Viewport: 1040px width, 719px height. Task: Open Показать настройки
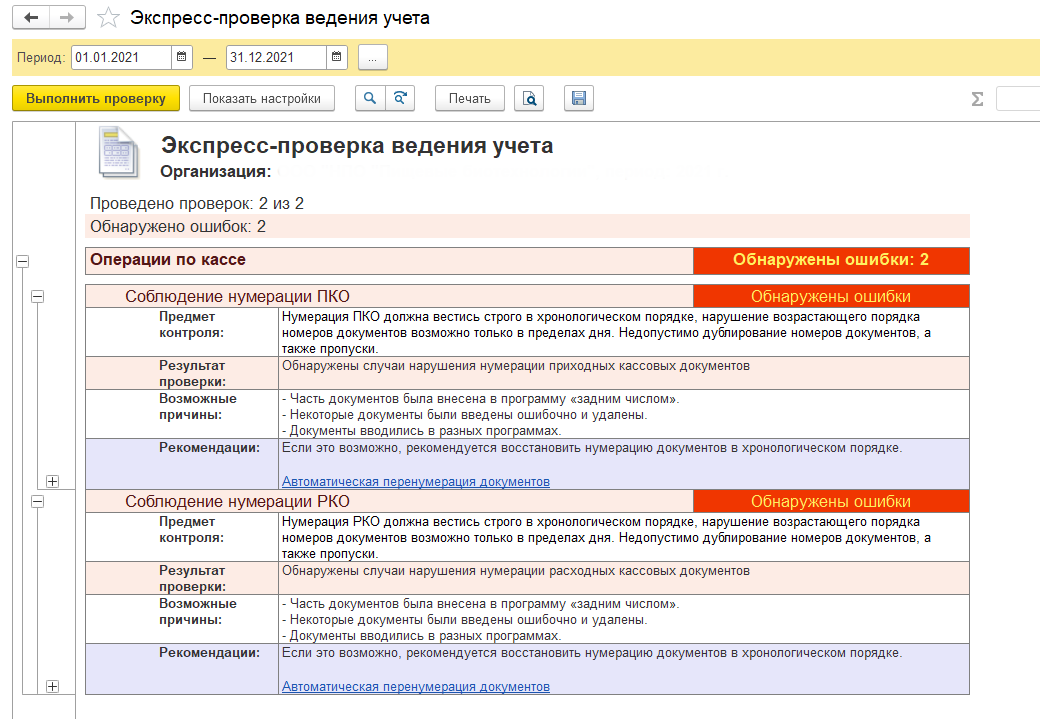click(261, 98)
